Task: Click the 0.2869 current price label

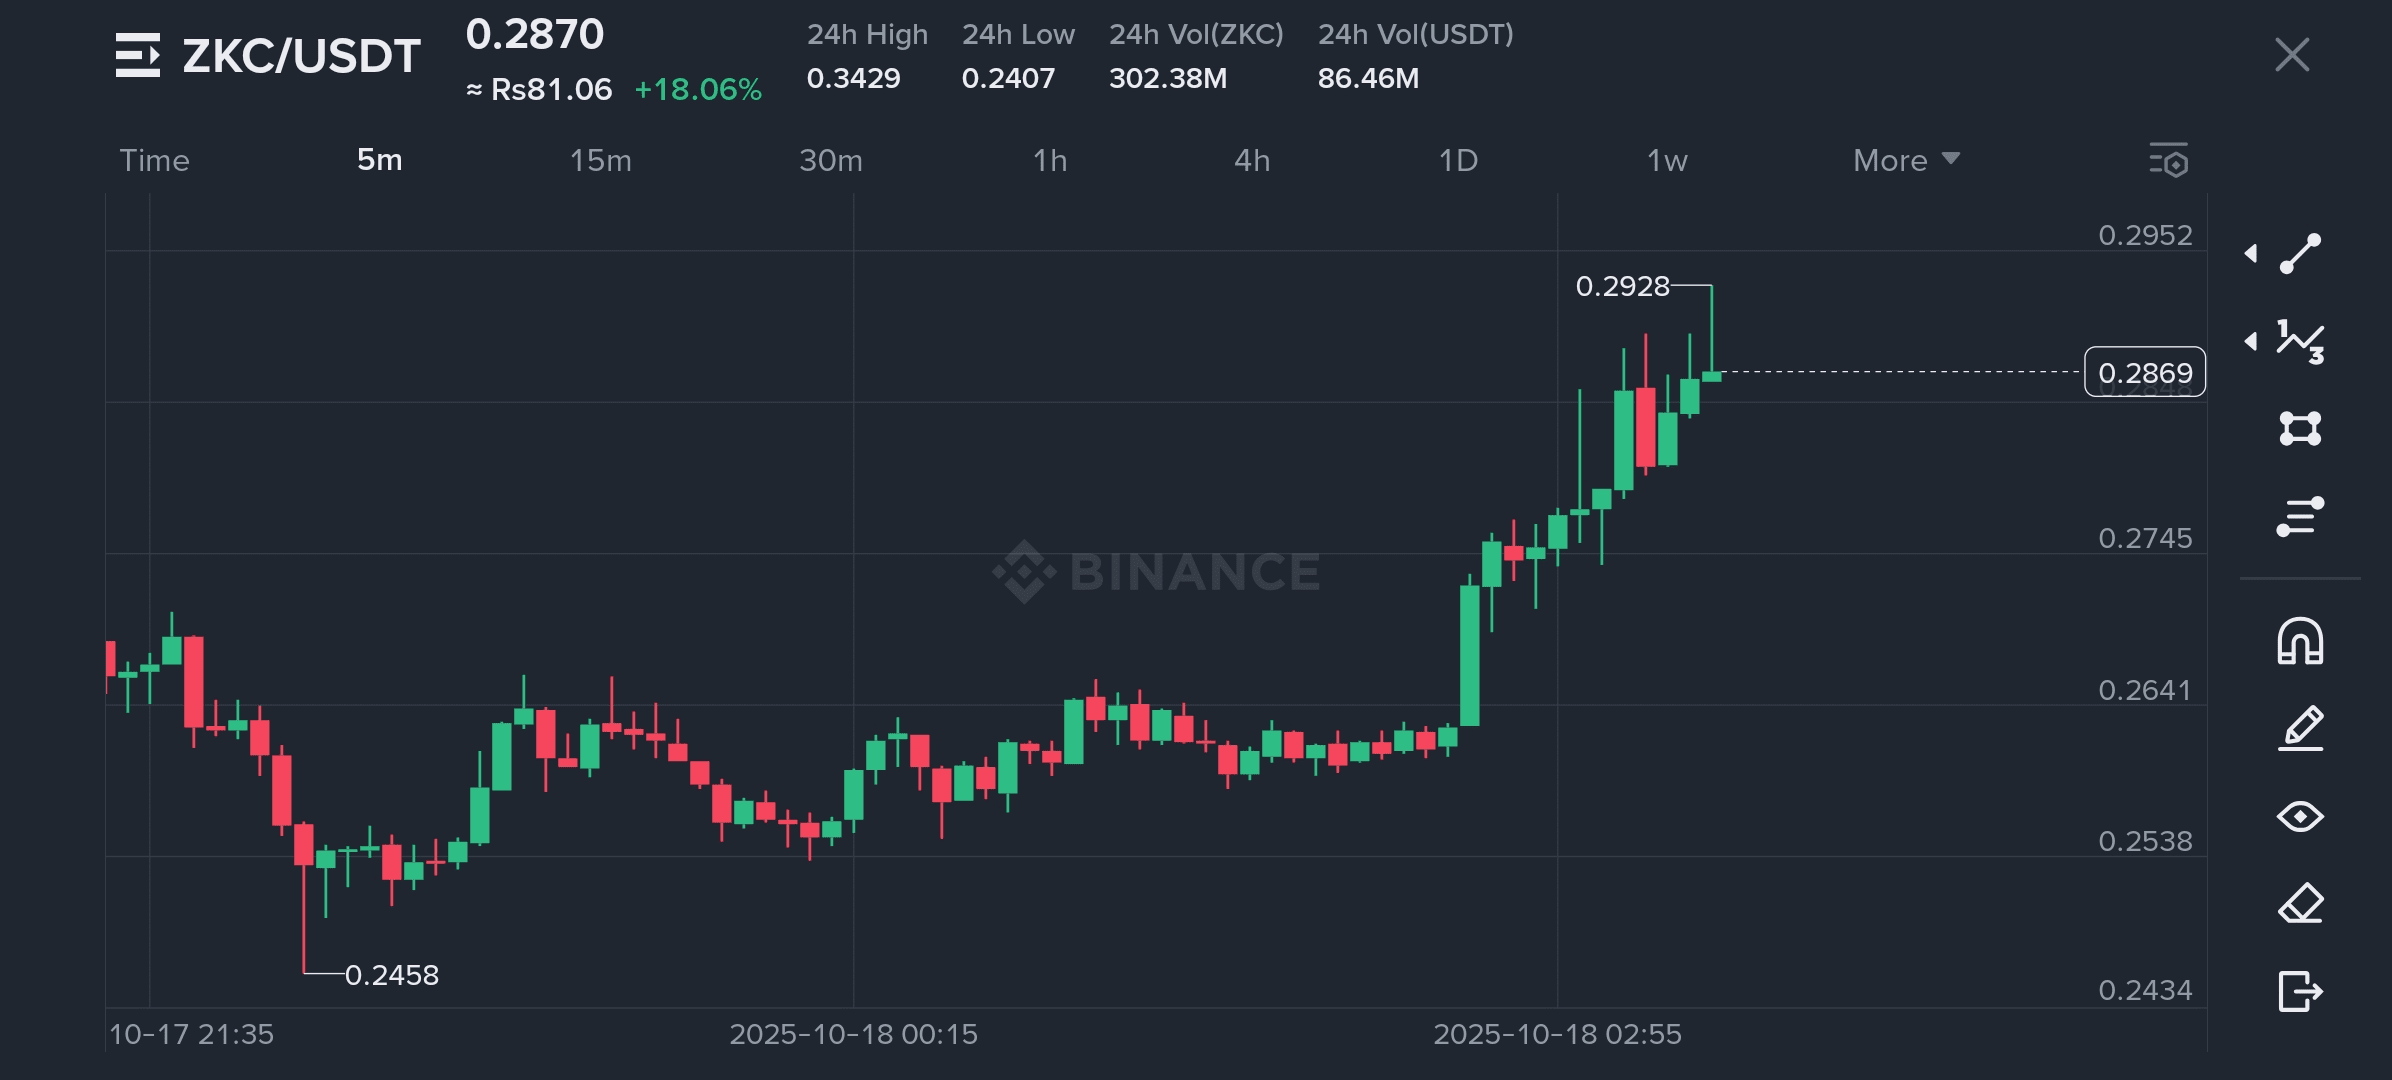Action: click(x=2144, y=372)
